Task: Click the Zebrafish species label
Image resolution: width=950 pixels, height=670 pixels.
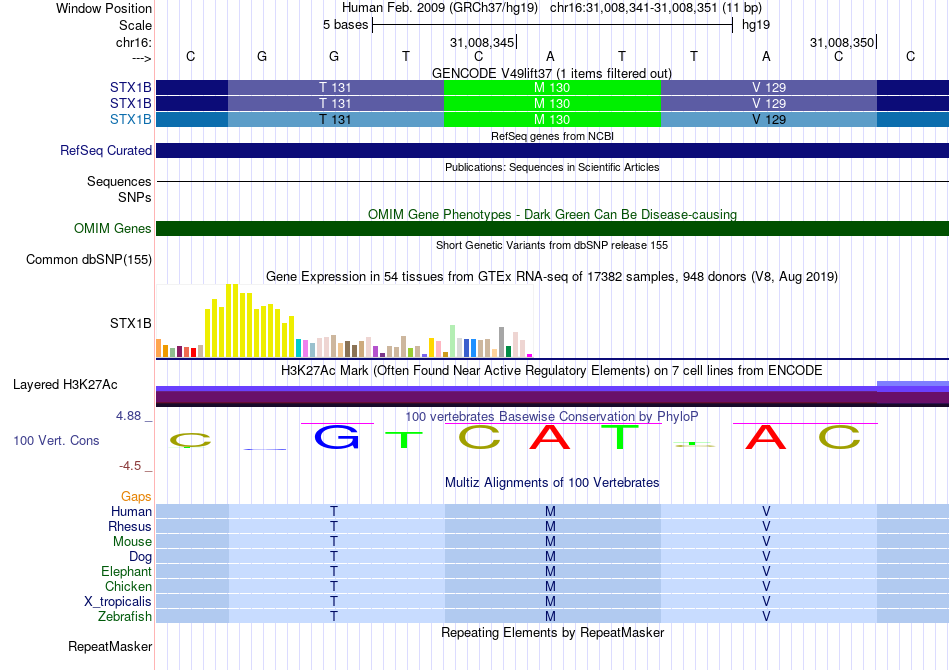Action: [x=125, y=616]
